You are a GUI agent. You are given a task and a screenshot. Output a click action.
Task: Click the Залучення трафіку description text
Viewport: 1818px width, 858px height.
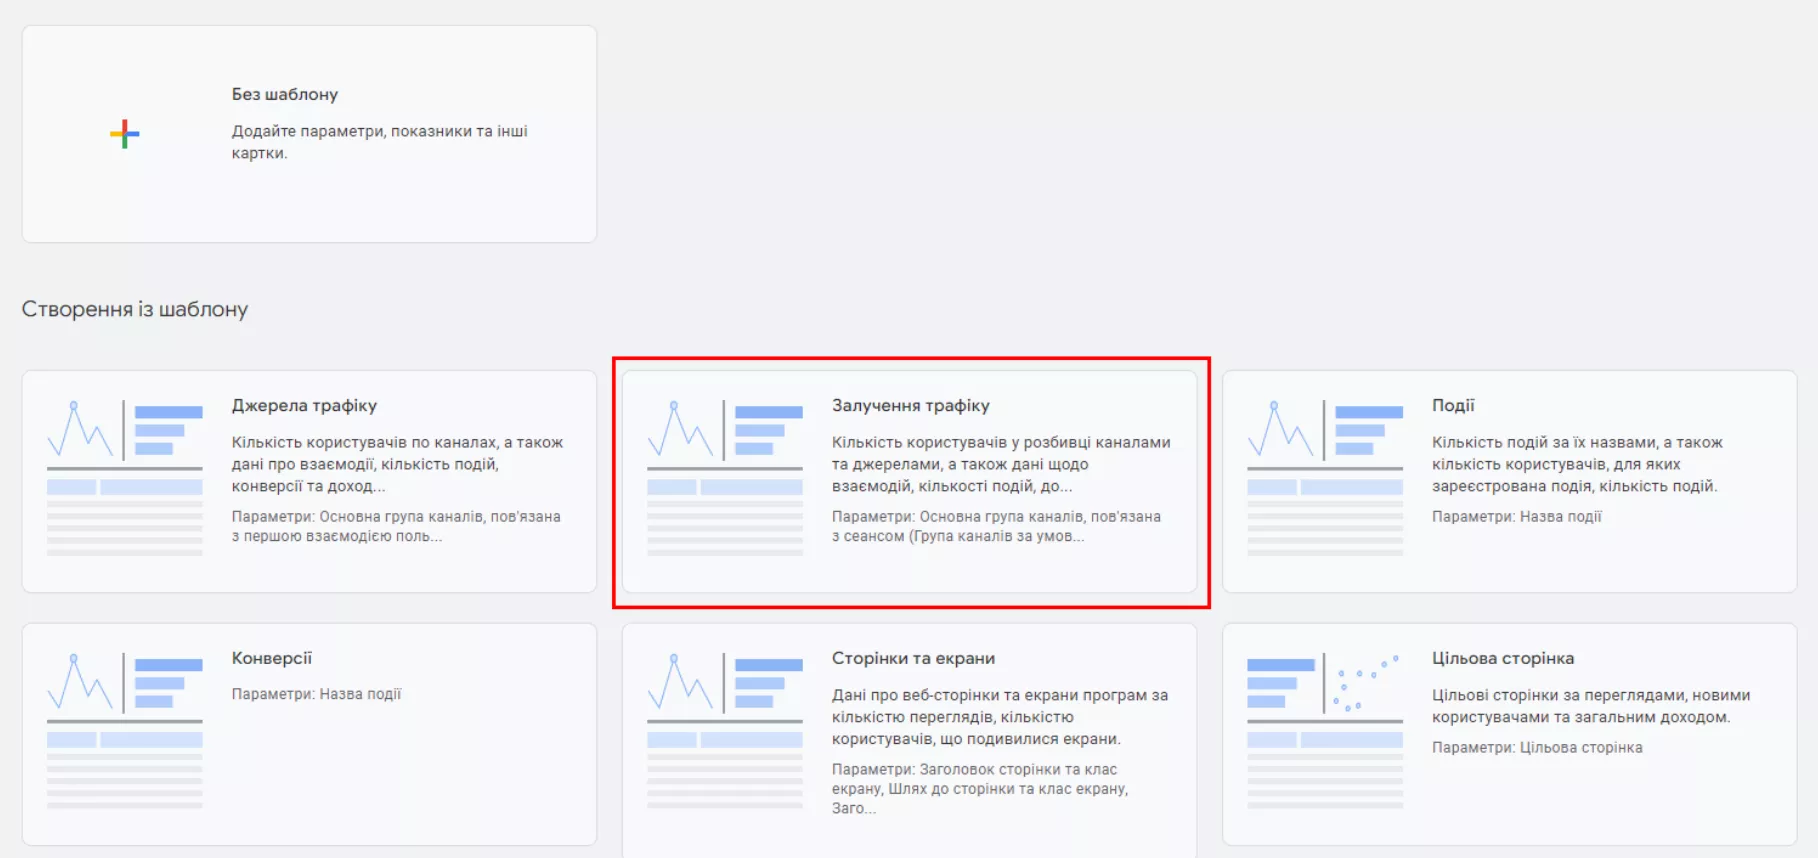1001,464
